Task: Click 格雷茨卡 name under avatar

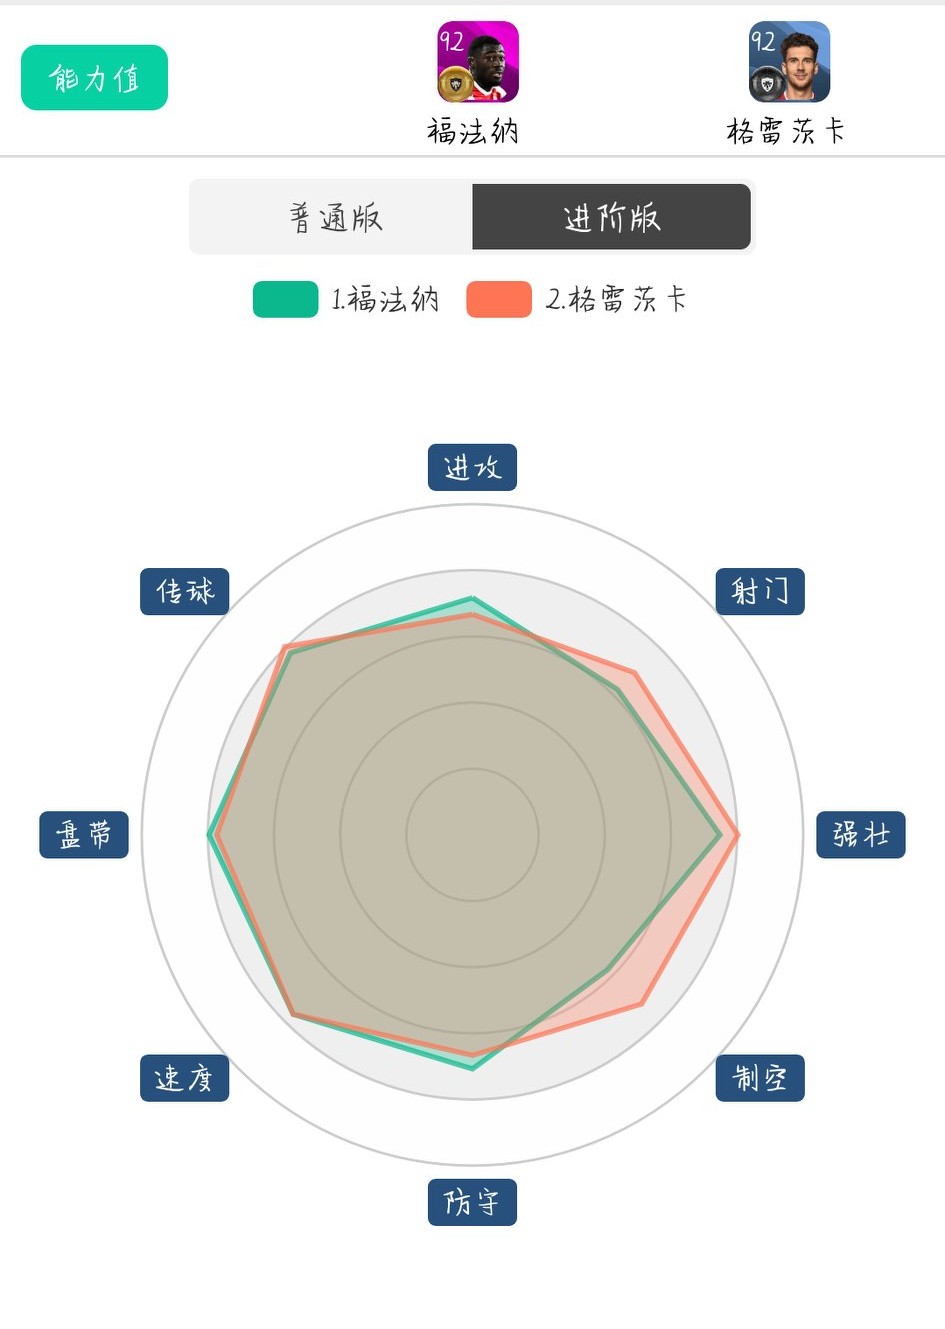Action: coord(786,131)
